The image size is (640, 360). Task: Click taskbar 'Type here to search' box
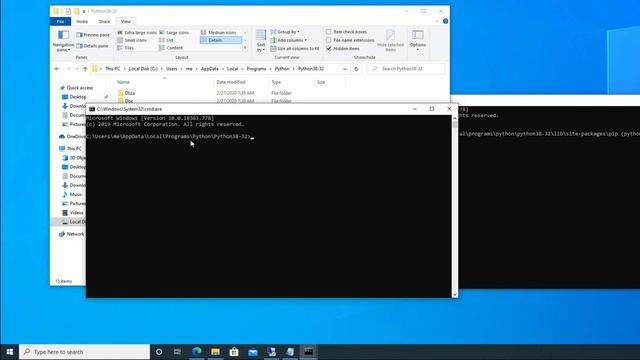(84, 352)
